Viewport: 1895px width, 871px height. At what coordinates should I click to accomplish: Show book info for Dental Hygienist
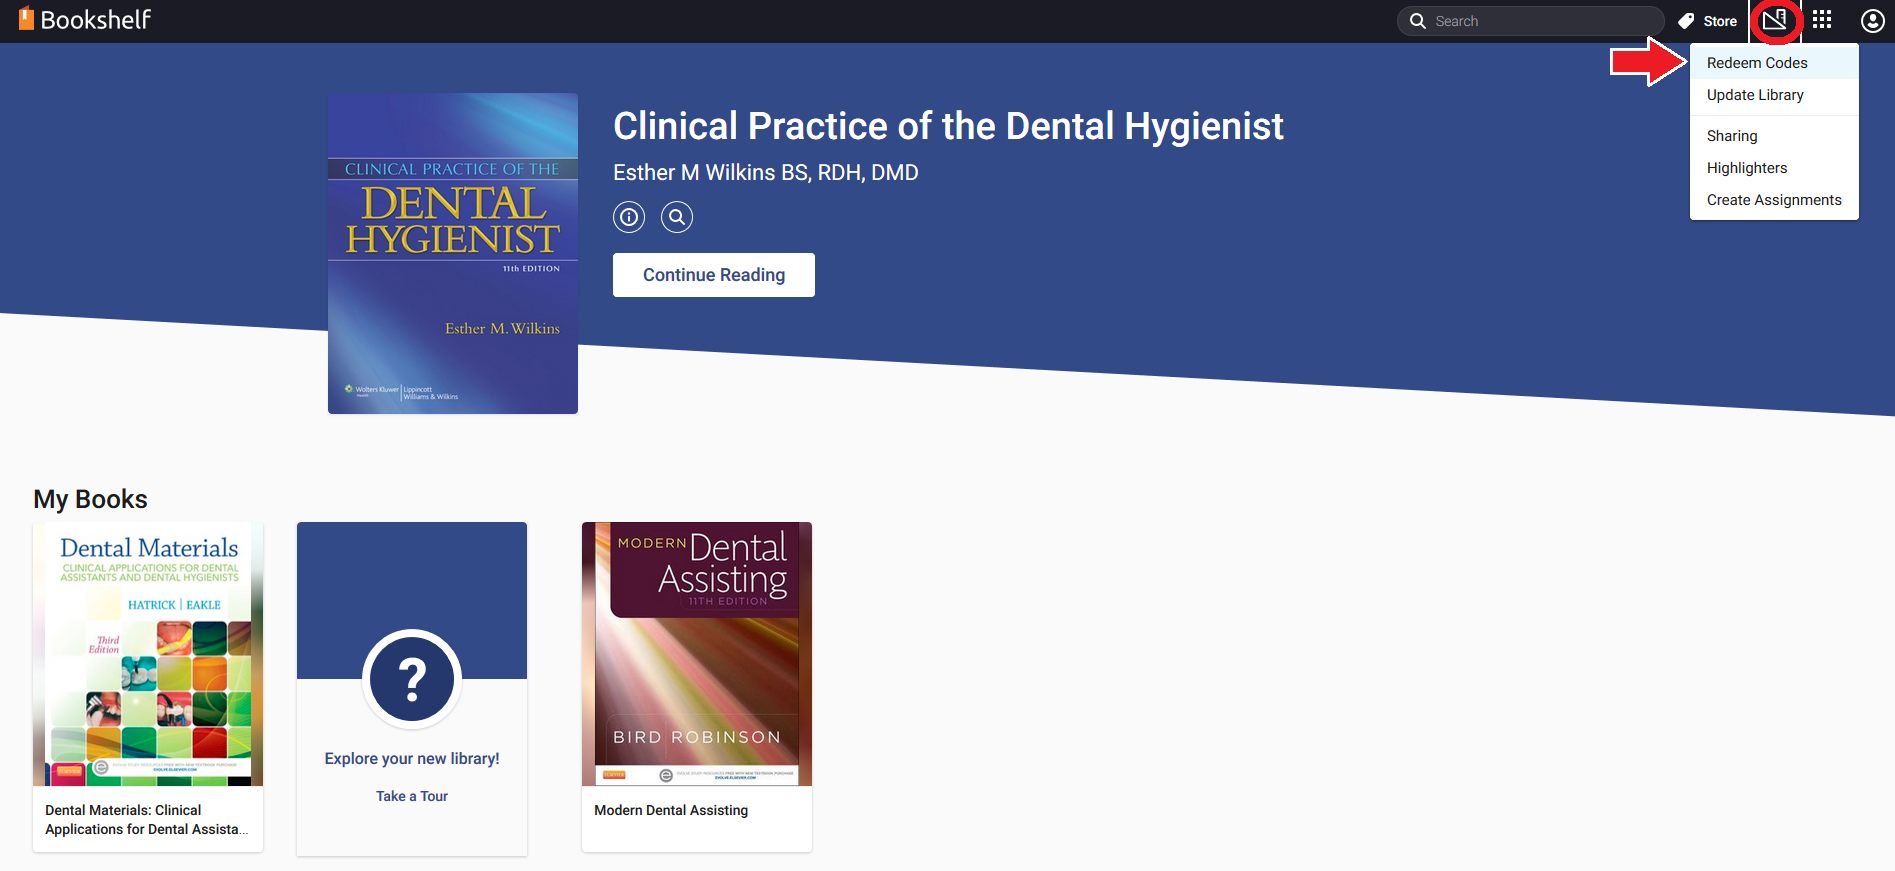click(629, 217)
